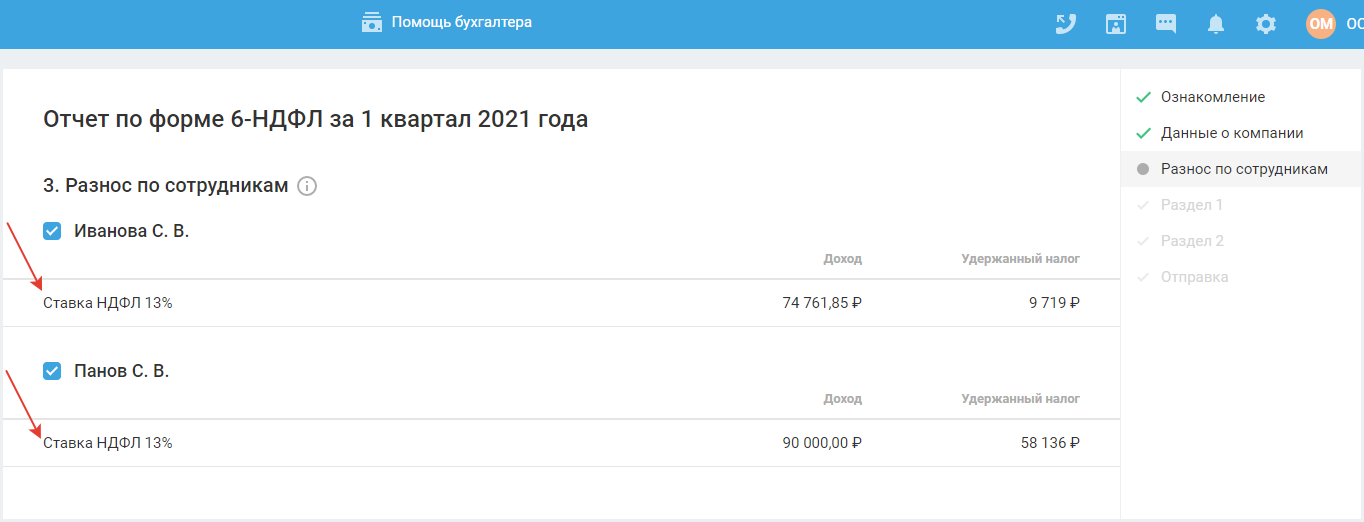1364x522 pixels.
Task: Open the Помощь бухгалтера link
Action: pyautogui.click(x=461, y=22)
